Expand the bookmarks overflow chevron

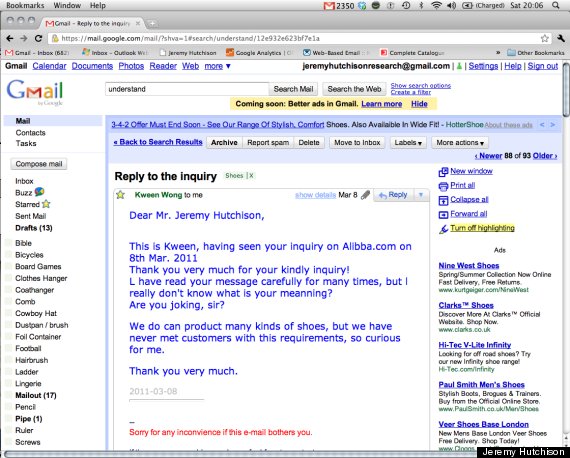[498, 53]
